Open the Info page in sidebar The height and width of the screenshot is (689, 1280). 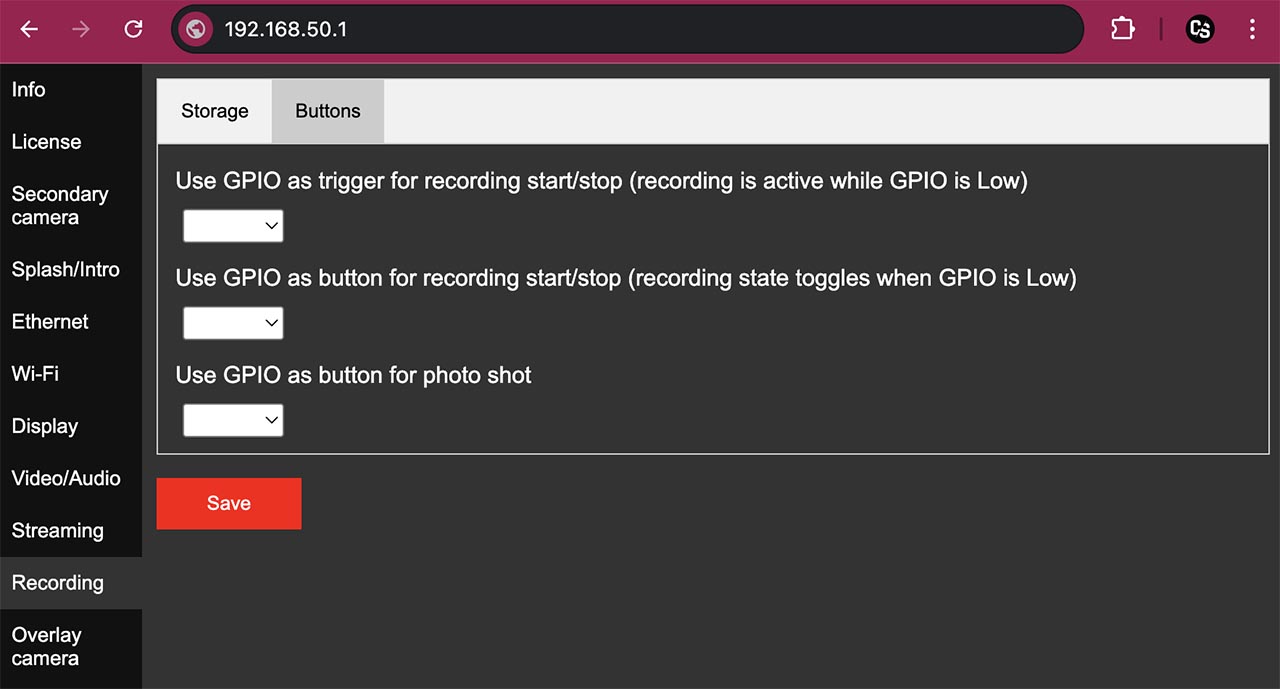click(28, 90)
